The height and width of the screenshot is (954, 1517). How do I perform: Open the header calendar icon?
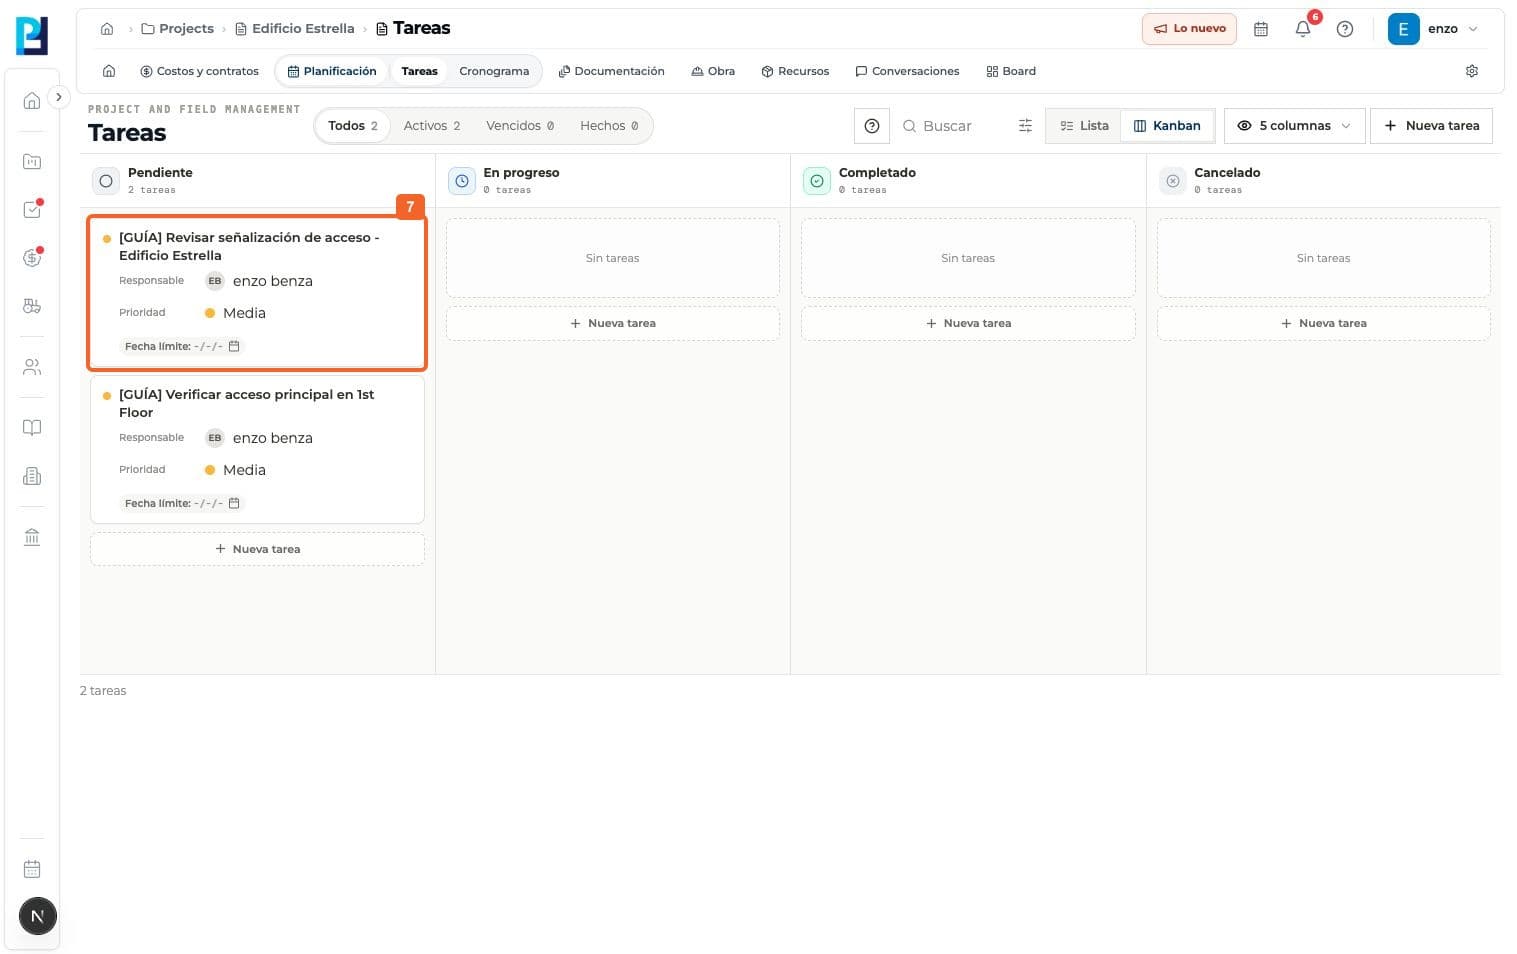(x=1261, y=29)
